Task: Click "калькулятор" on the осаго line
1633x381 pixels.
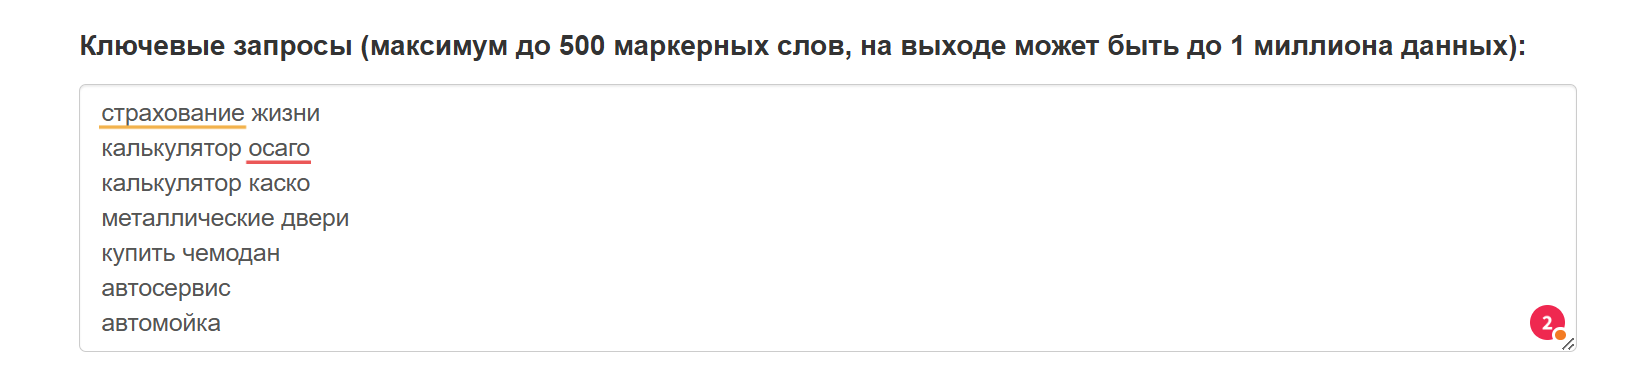Action: click(171, 149)
